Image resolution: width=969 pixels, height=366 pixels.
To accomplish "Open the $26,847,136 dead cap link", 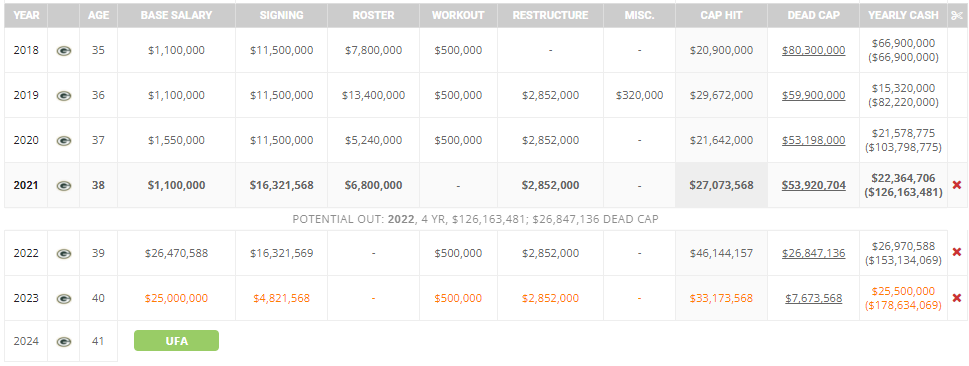I will point(813,253).
